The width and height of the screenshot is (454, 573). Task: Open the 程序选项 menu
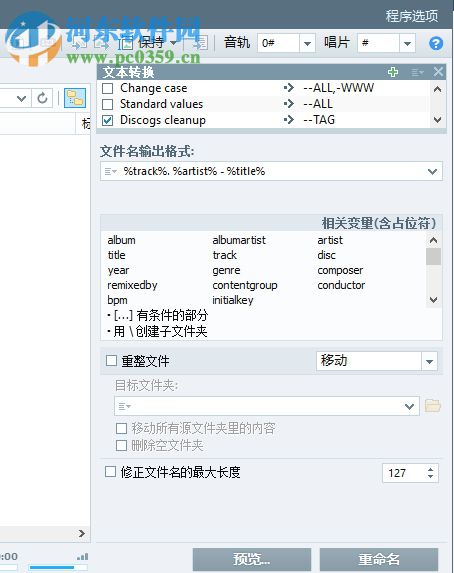click(x=412, y=16)
